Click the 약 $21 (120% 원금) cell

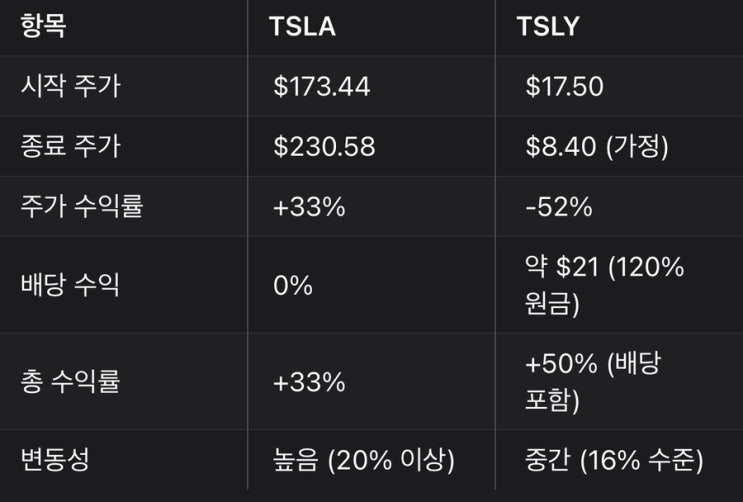click(x=604, y=285)
